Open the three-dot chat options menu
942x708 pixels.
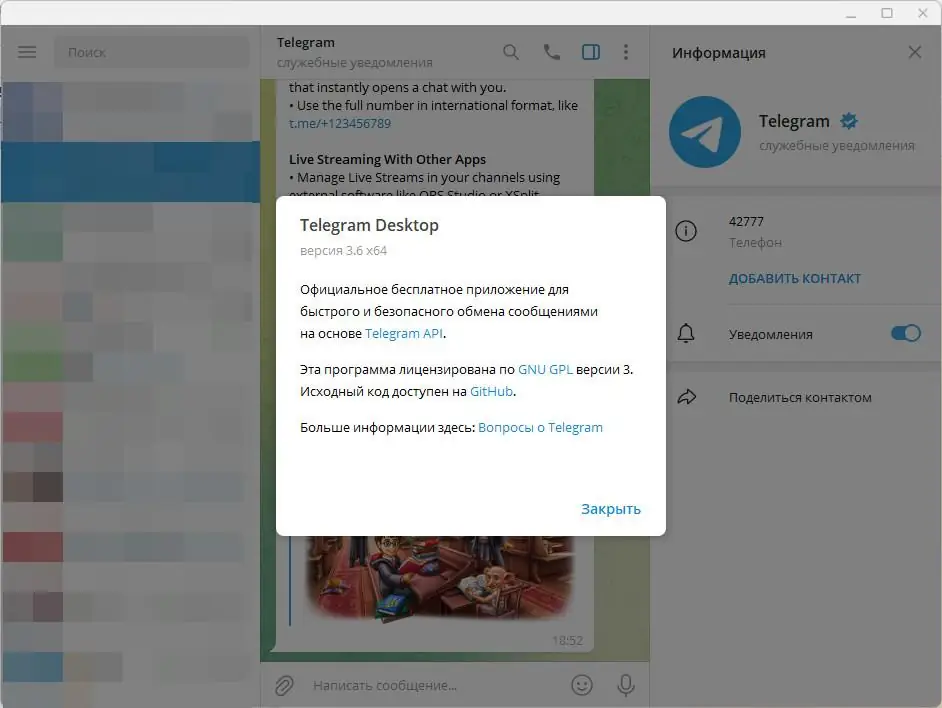(x=626, y=51)
